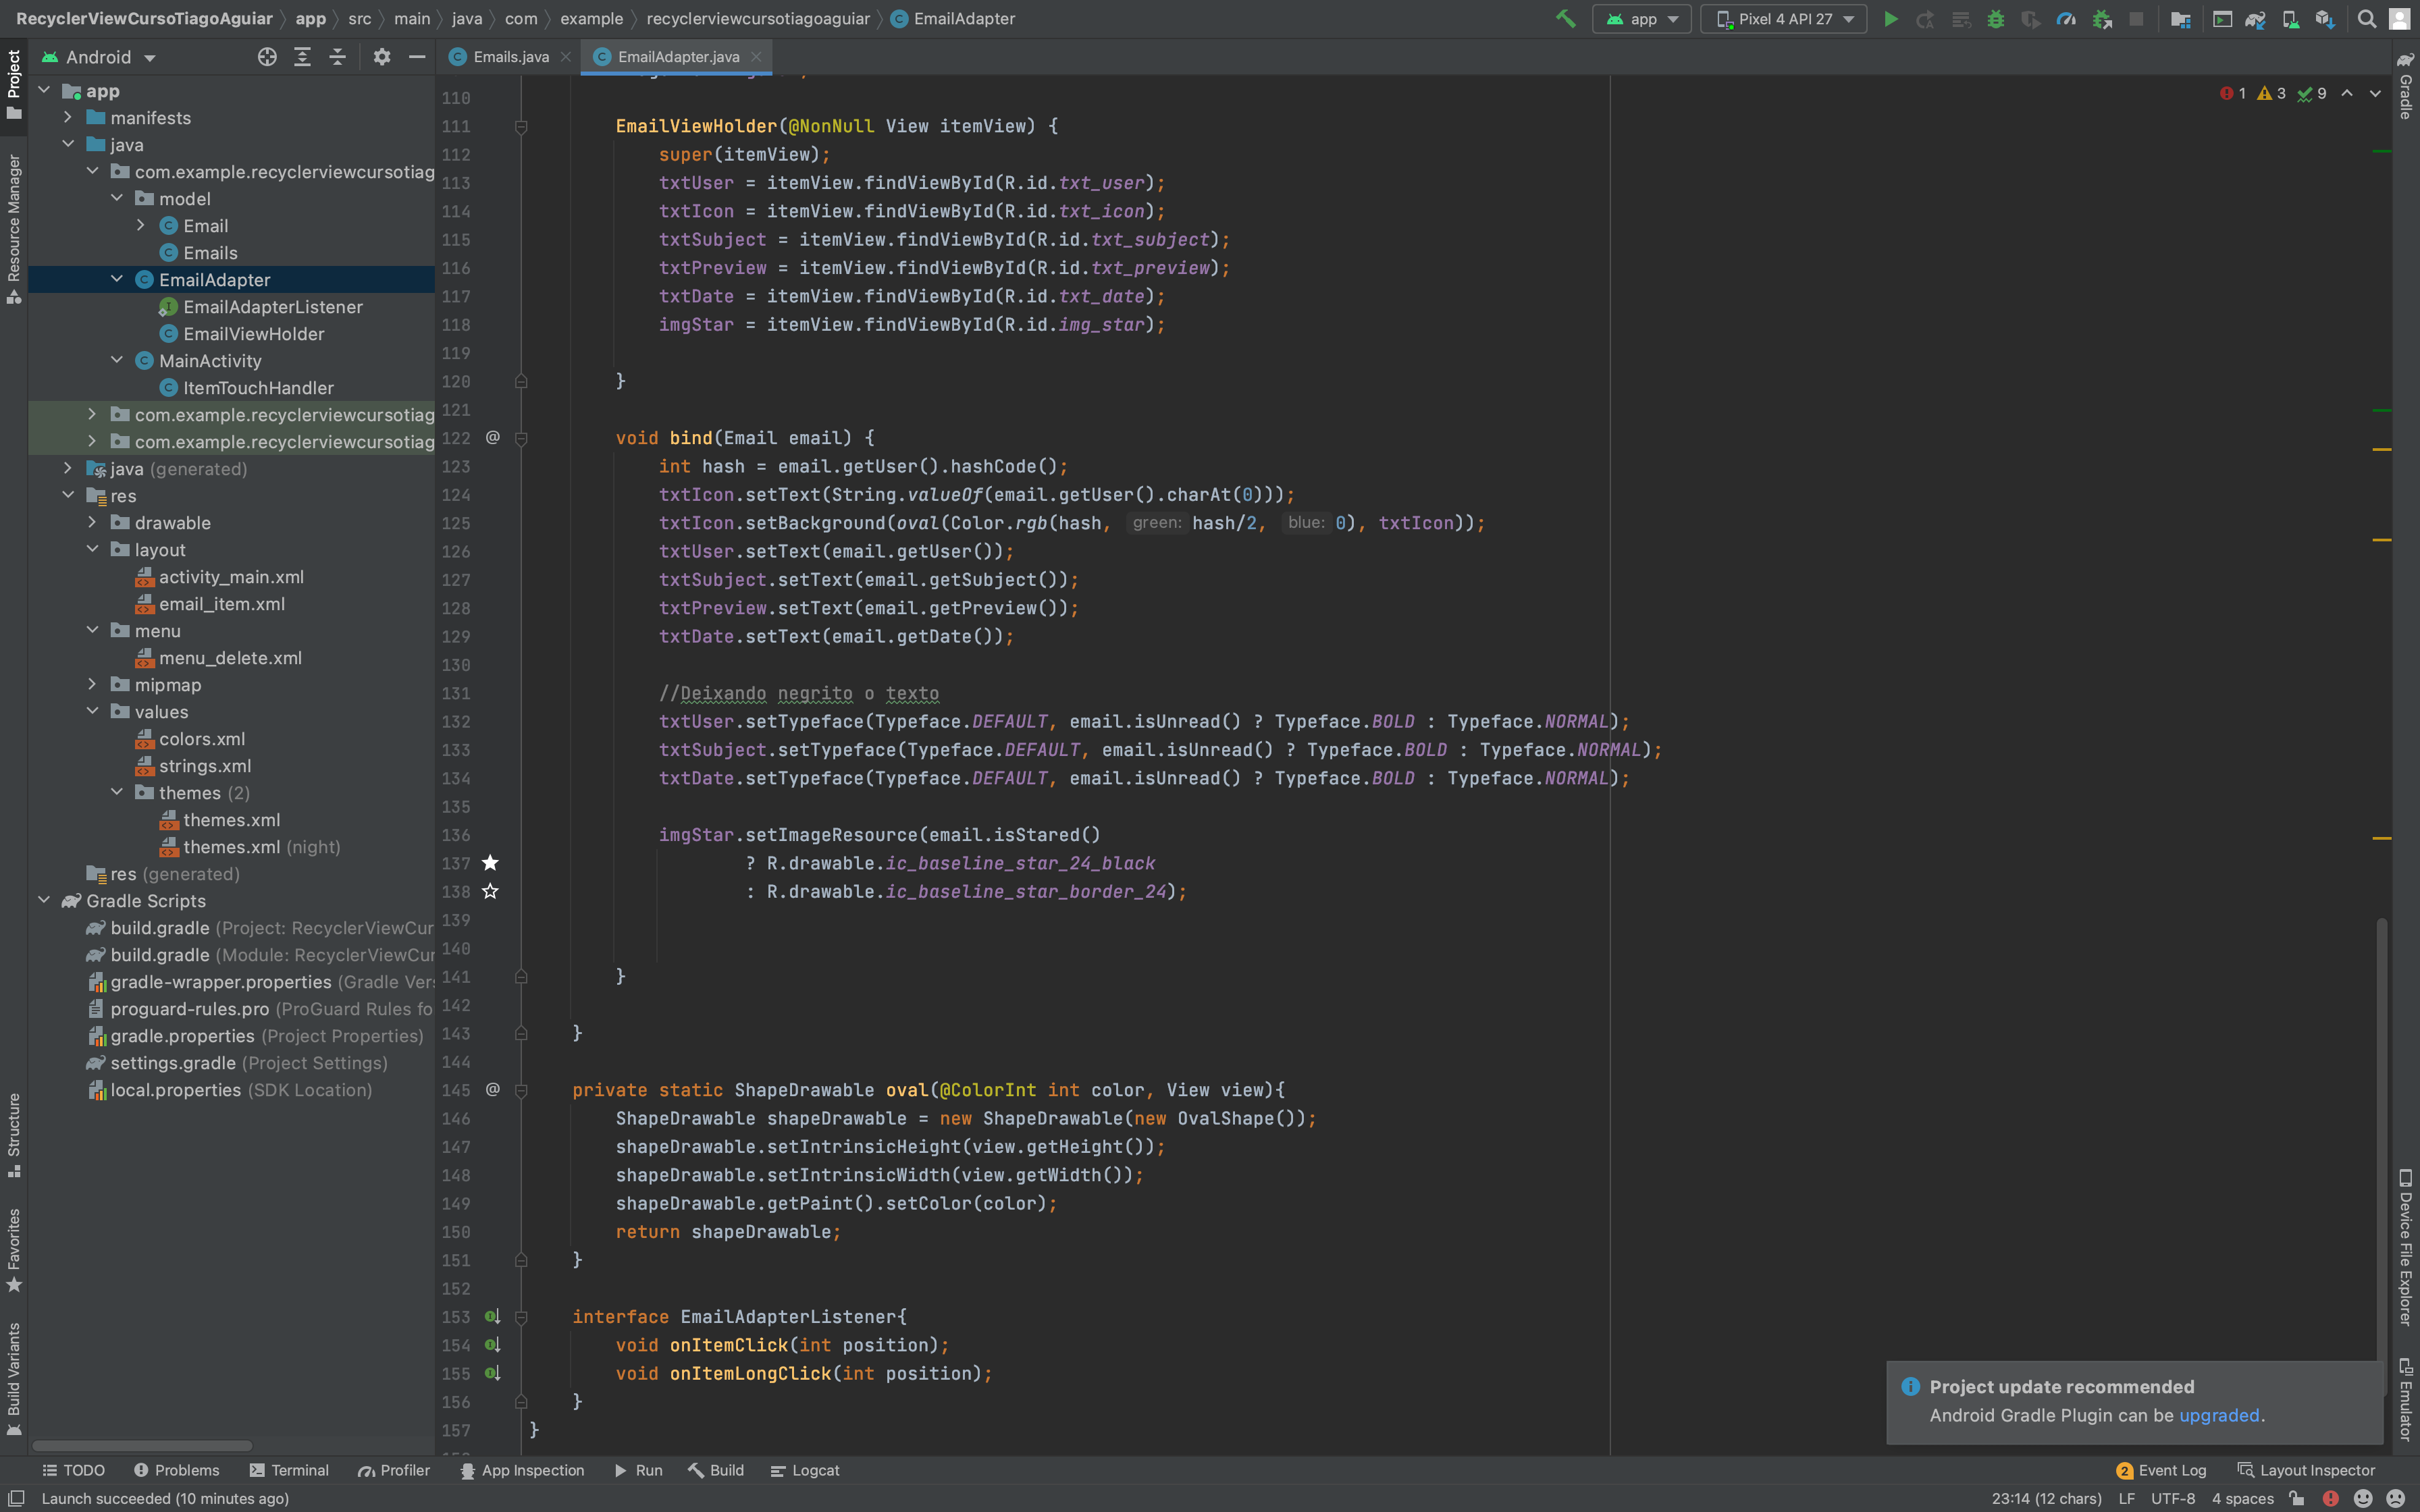The image size is (2420, 1512).
Task: Collapse the values folder in project tree
Action: (x=94, y=711)
